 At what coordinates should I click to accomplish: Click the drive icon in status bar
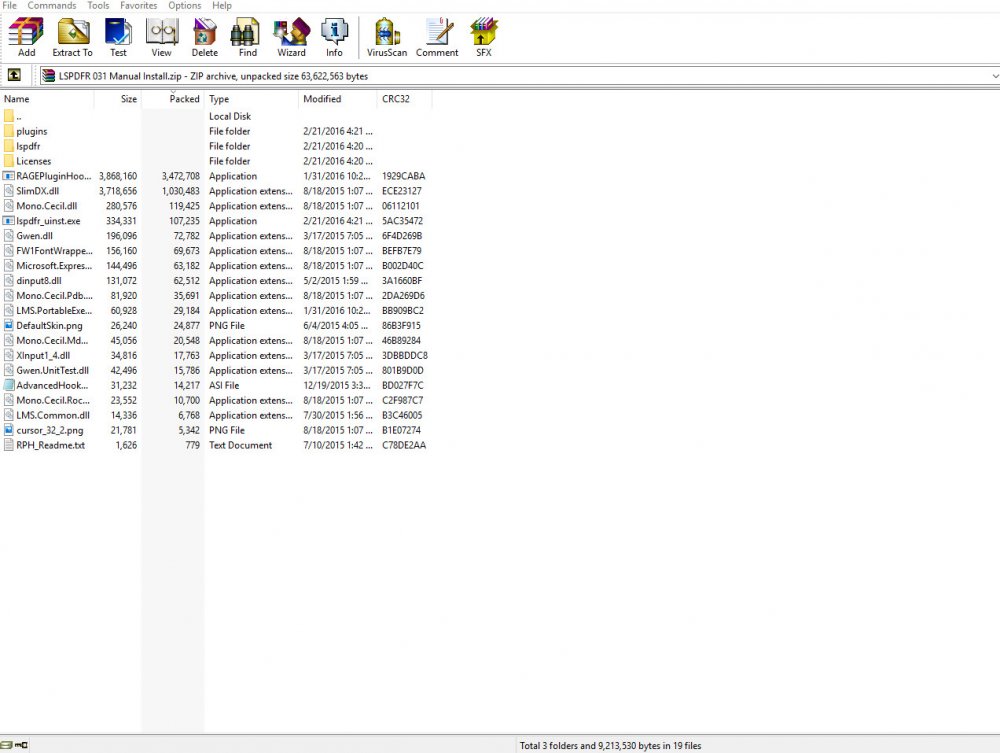click(6, 745)
